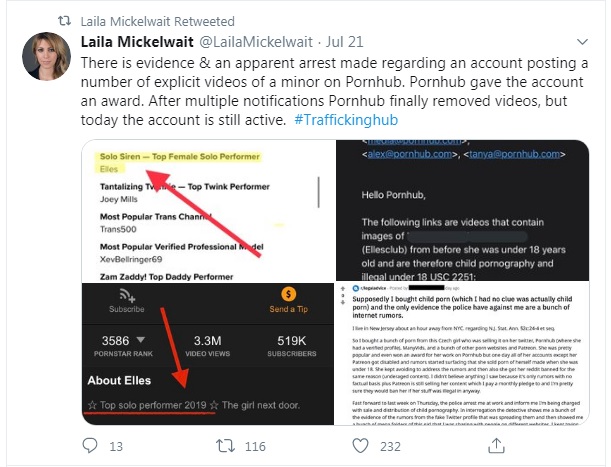
Task: Click the Send a Tip dollar icon
Action: click(x=289, y=294)
